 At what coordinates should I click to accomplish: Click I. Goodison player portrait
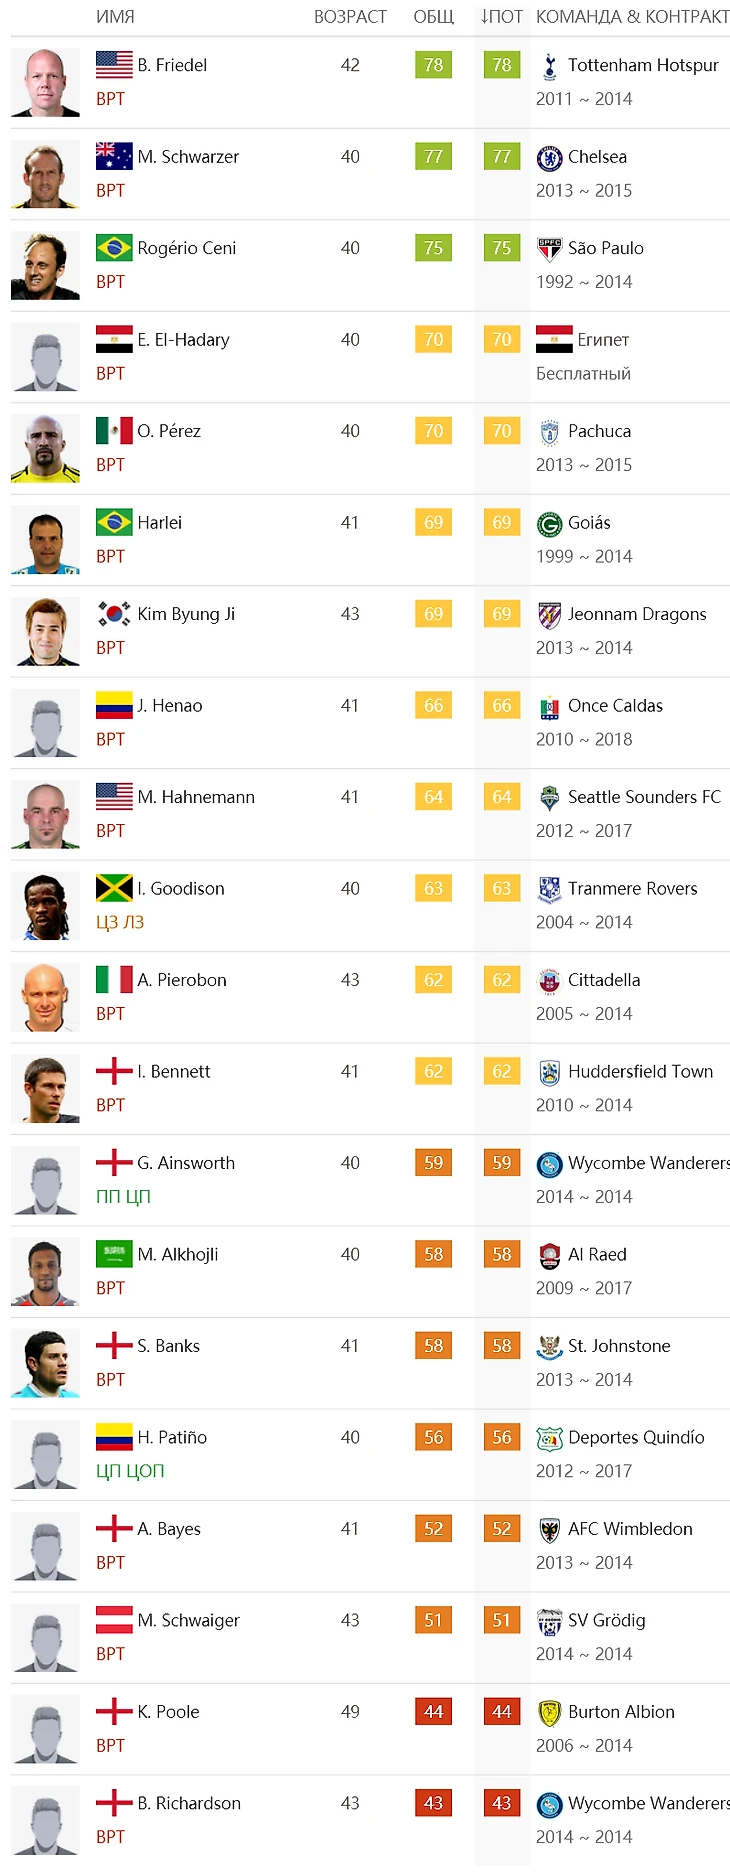pos(45,906)
